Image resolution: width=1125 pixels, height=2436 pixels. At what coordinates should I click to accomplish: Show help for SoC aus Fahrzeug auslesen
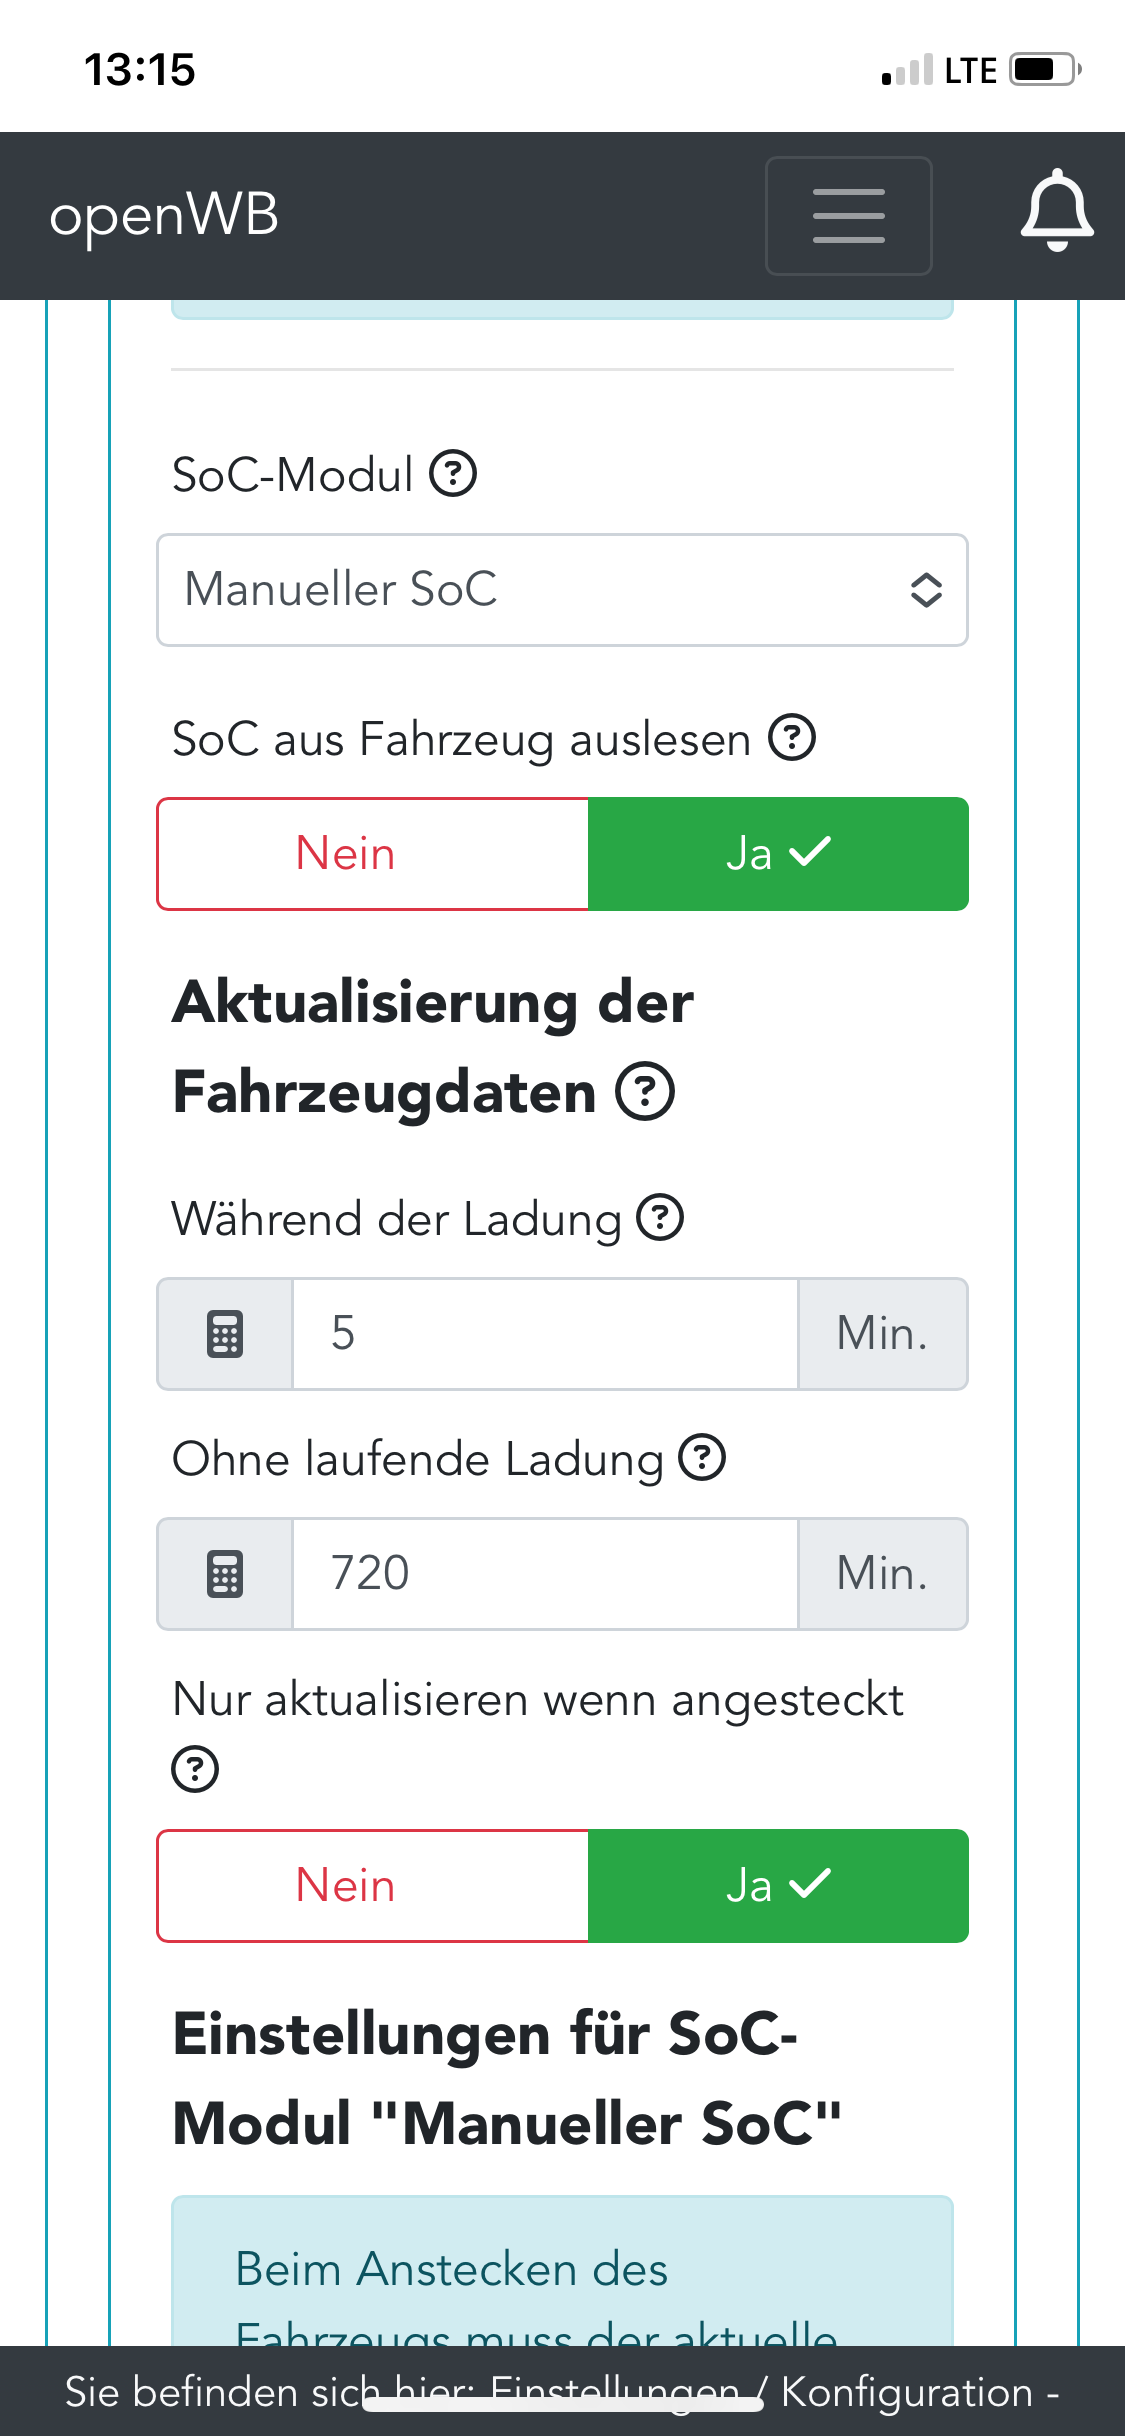point(792,739)
